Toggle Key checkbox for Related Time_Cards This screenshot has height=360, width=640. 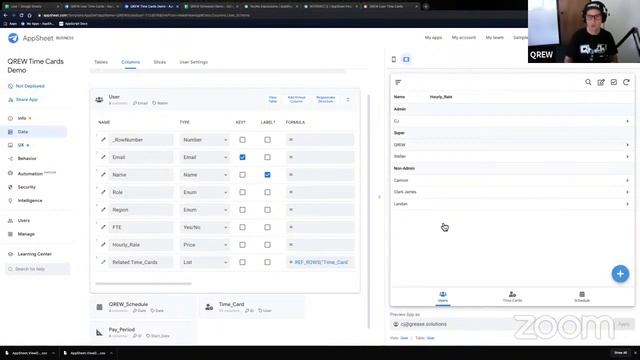point(242,262)
